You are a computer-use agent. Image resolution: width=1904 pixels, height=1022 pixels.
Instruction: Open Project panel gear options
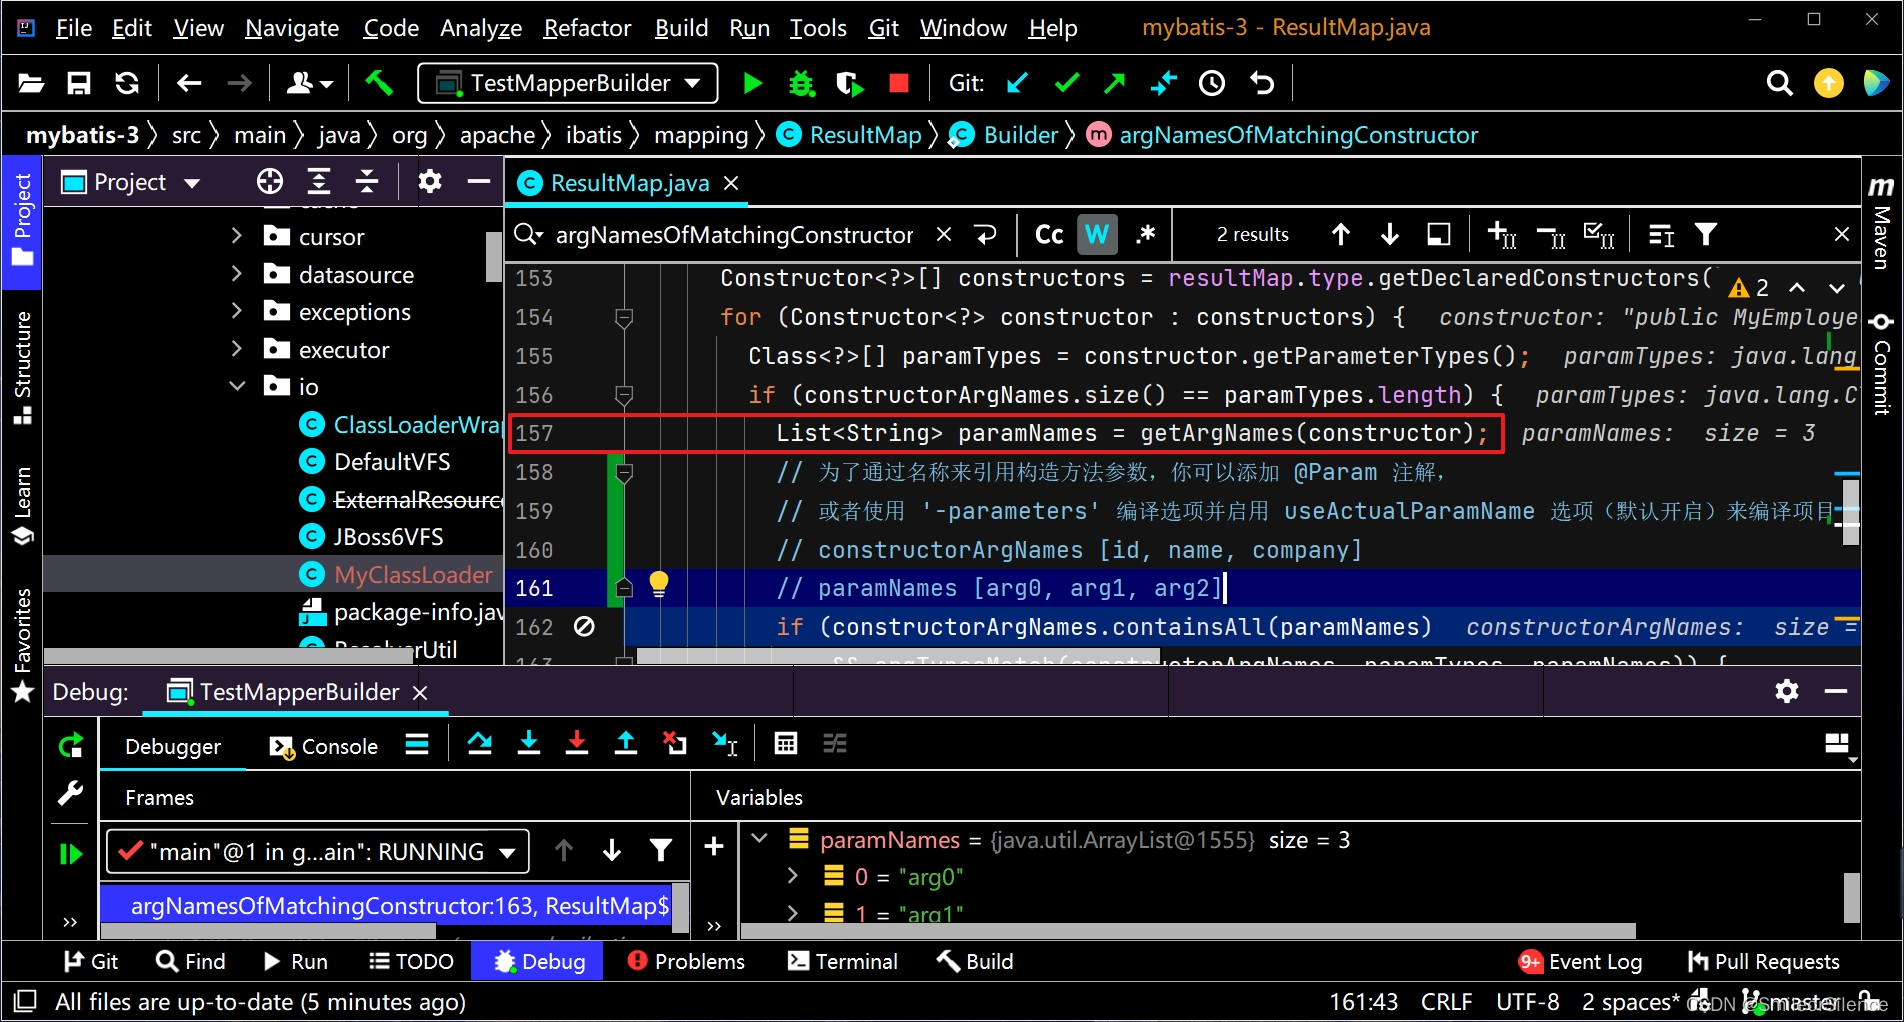tap(430, 181)
